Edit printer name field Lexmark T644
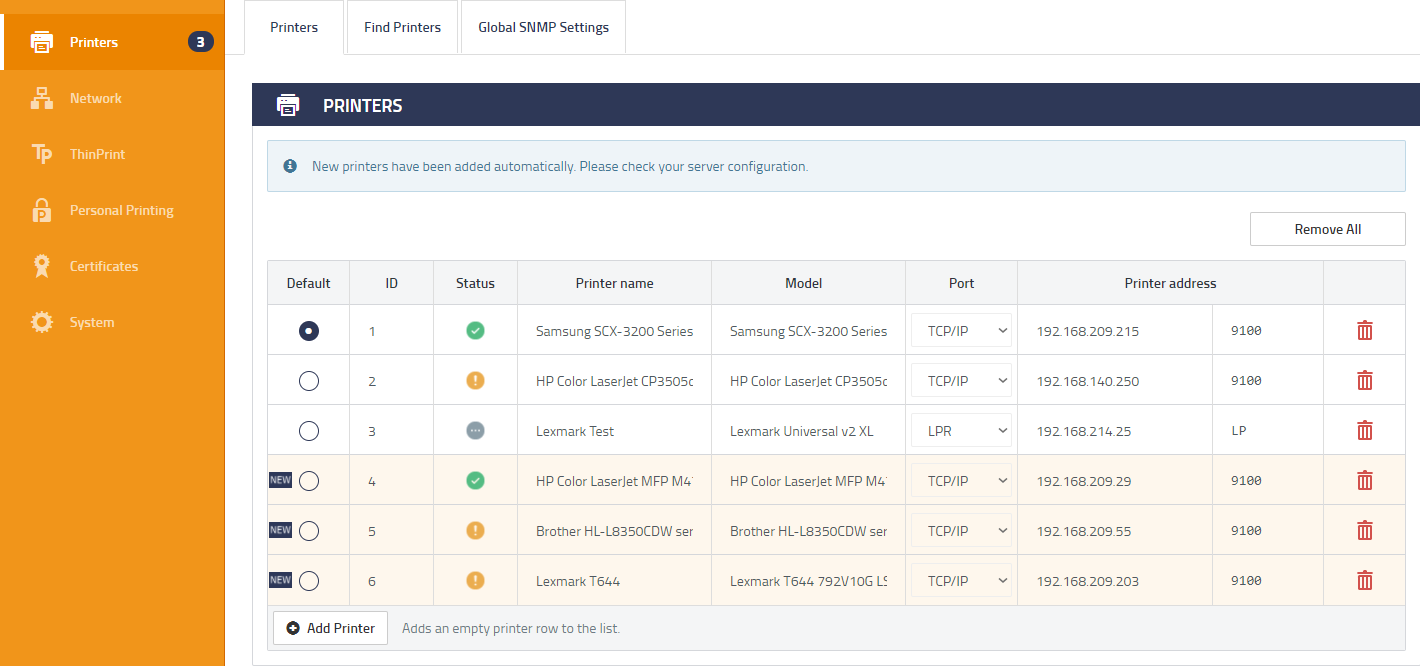The width and height of the screenshot is (1420, 666). pos(614,580)
